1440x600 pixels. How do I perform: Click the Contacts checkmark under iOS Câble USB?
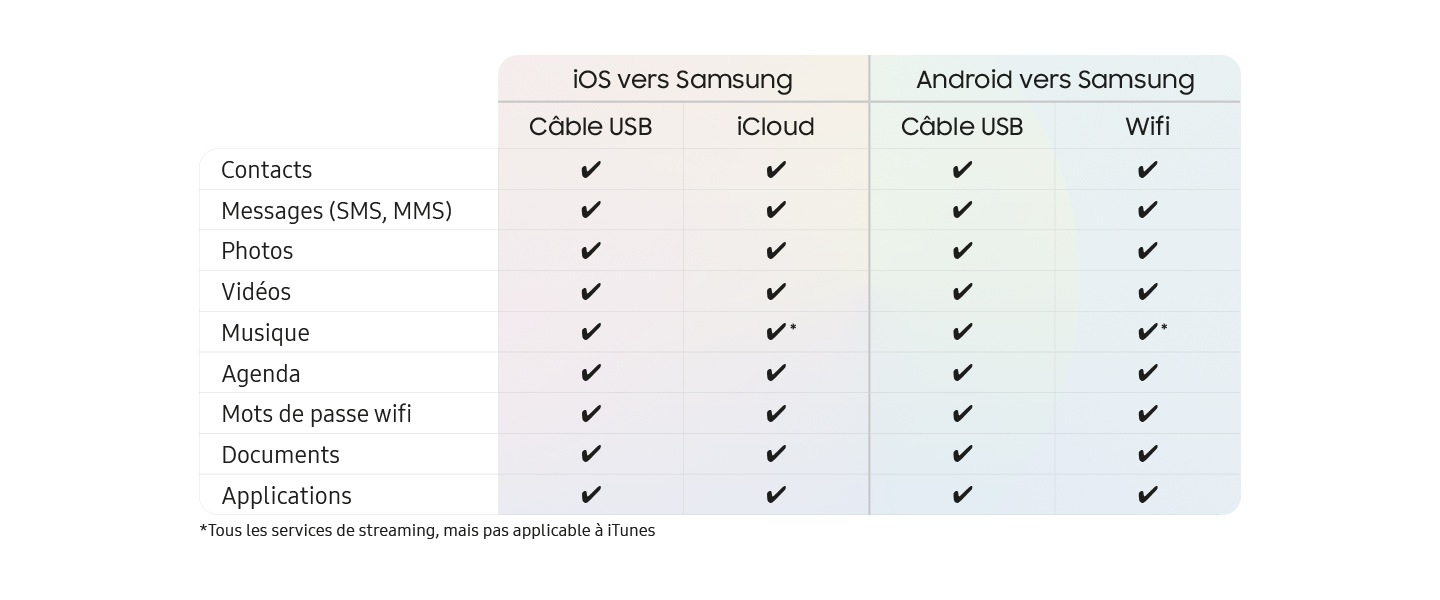coord(591,170)
